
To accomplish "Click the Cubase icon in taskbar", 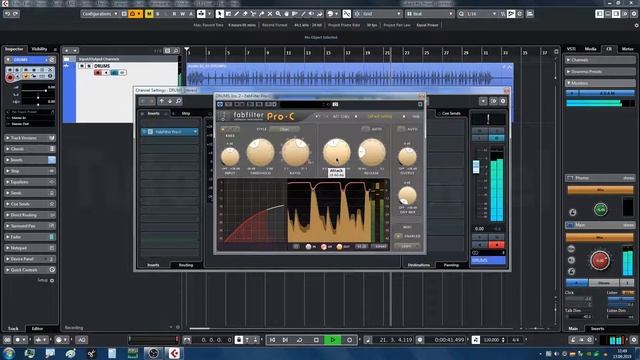I will tap(174, 353).
